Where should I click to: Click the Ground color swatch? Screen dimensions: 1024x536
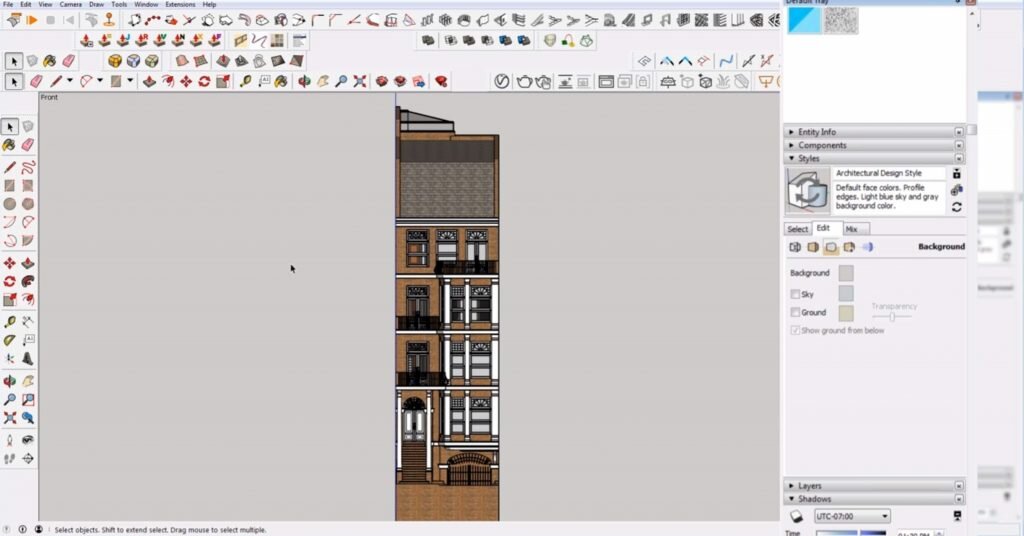(846, 313)
